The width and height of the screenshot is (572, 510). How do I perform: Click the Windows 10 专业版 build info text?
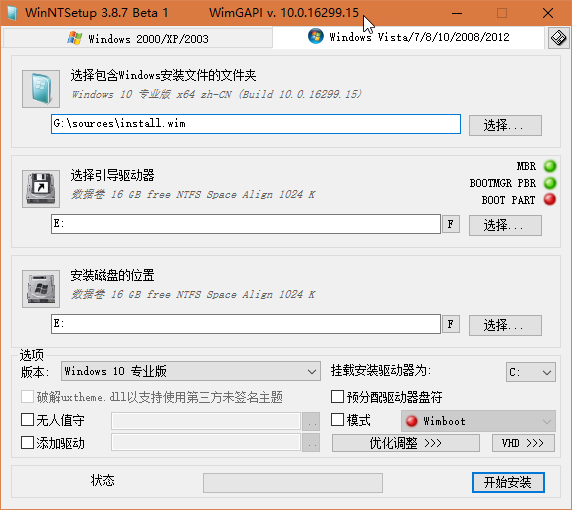pos(217,94)
